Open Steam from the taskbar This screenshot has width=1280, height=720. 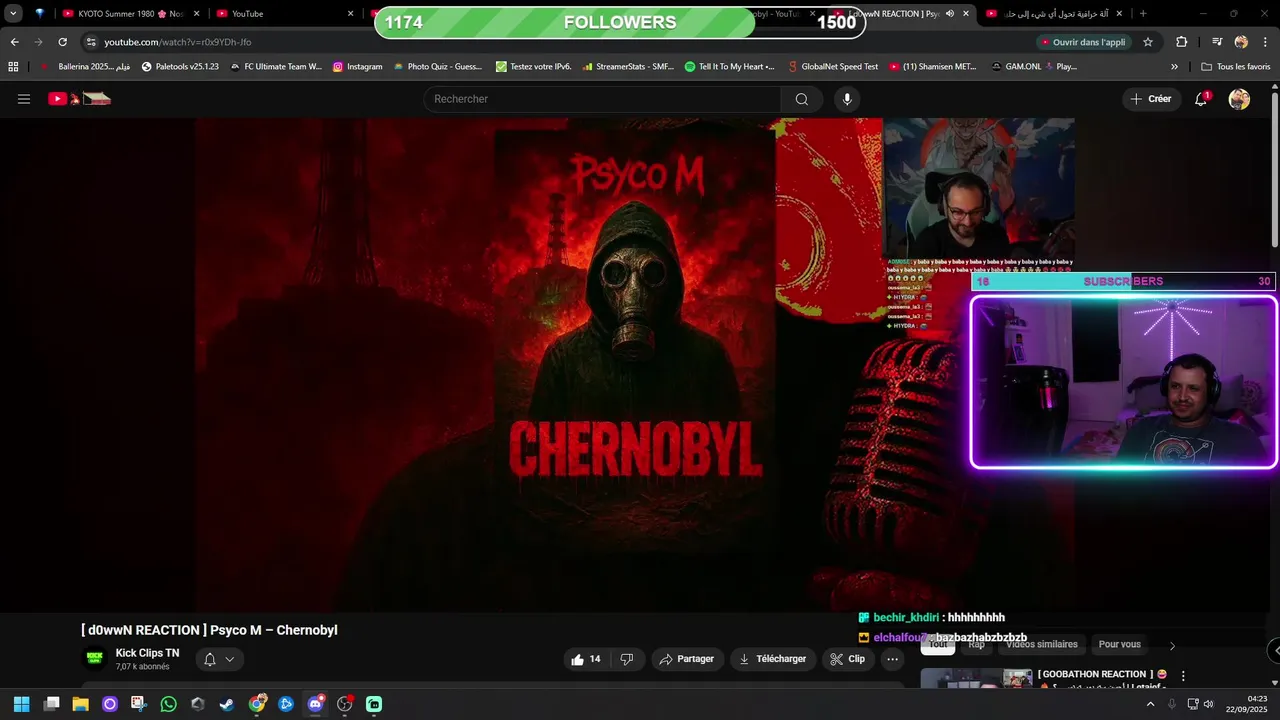[x=227, y=704]
